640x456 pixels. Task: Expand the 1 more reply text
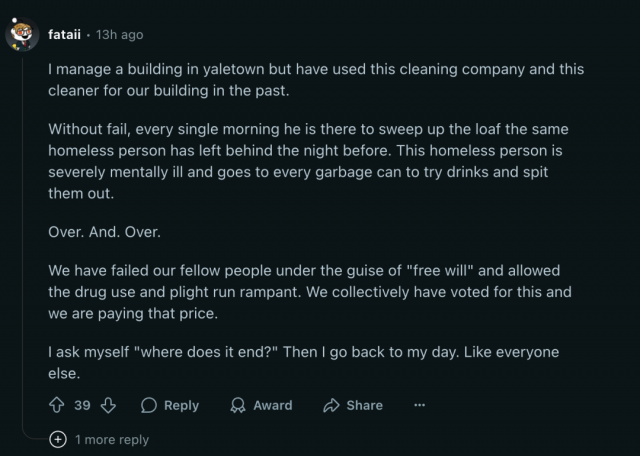[x=112, y=440]
